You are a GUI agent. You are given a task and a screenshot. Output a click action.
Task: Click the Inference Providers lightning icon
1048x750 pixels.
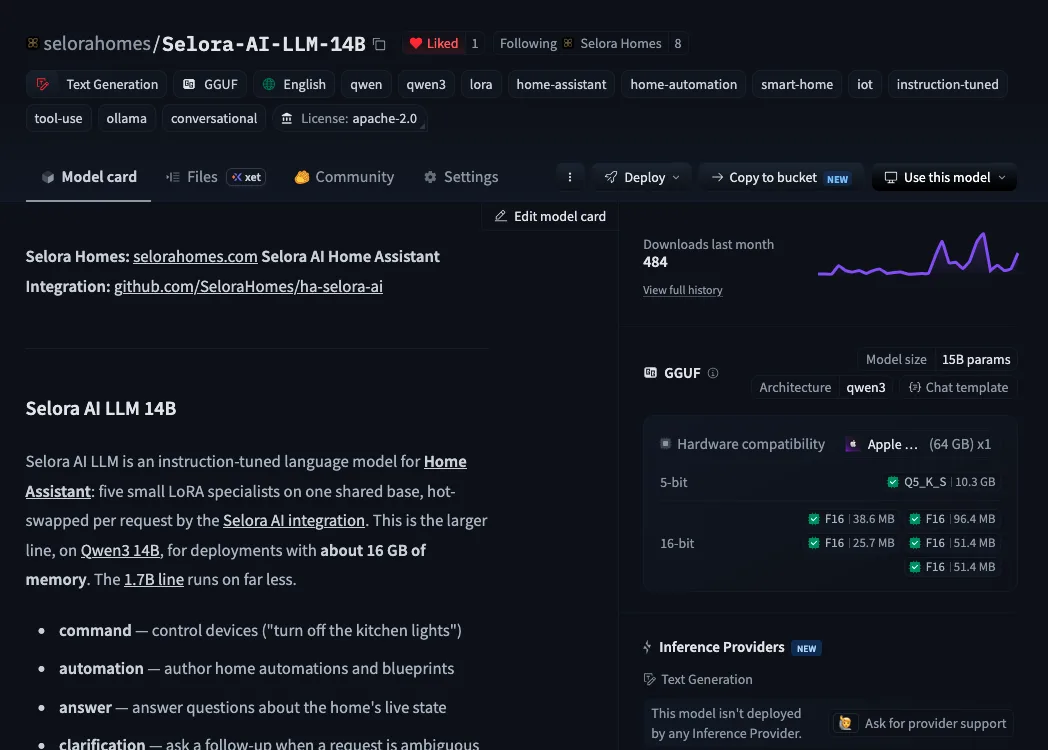click(x=647, y=646)
